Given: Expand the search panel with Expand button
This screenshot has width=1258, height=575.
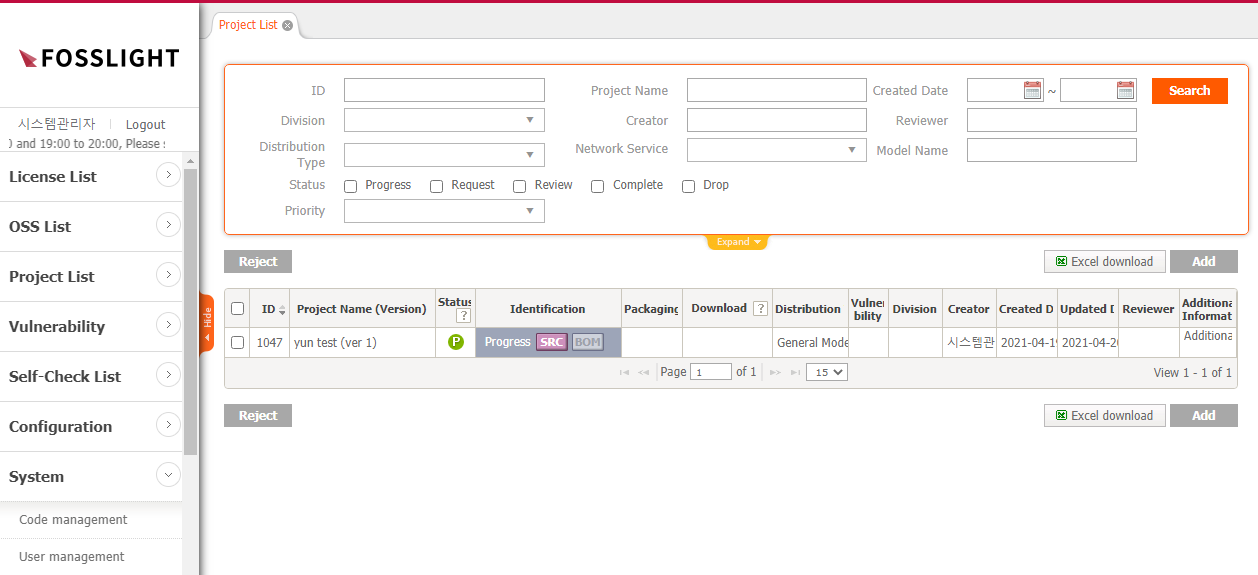Looking at the screenshot, I should coord(737,242).
